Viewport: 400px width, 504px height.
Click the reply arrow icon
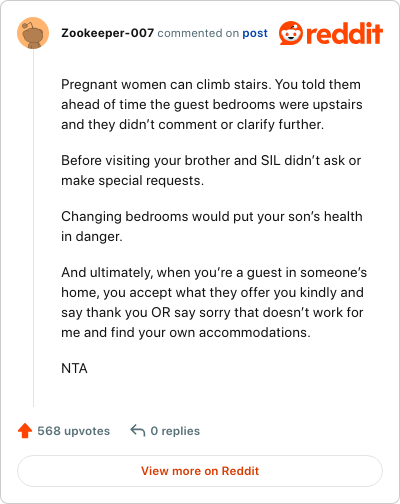pos(138,430)
